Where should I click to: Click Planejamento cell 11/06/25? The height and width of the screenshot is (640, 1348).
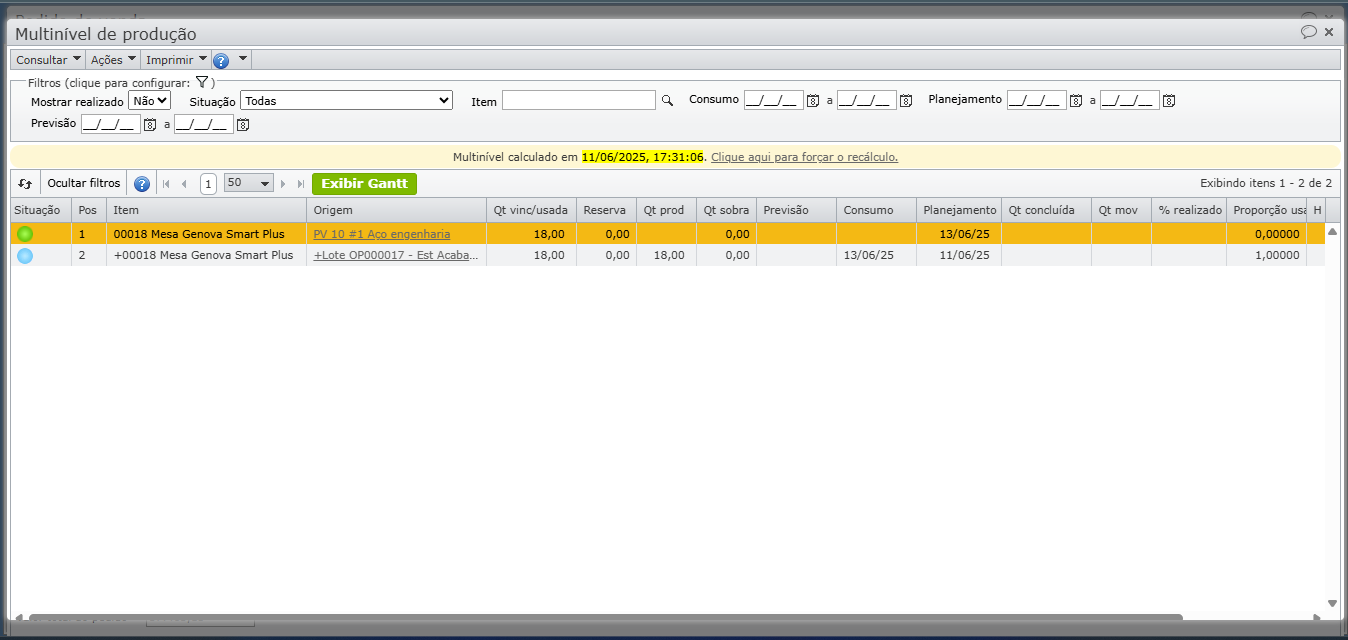click(959, 255)
